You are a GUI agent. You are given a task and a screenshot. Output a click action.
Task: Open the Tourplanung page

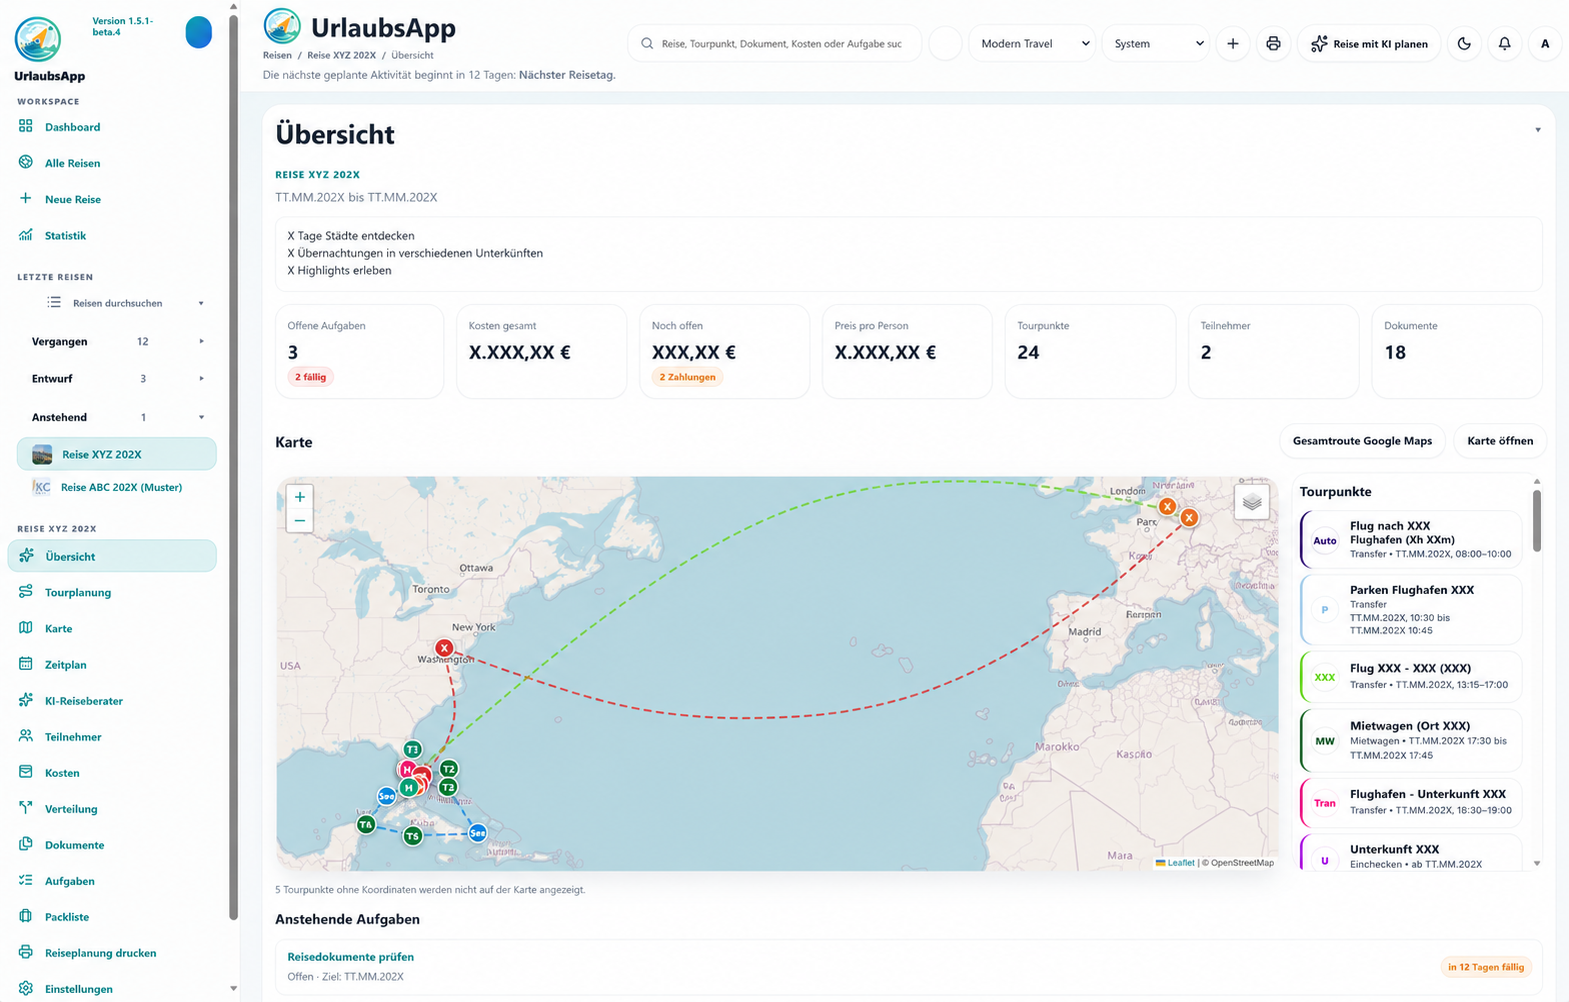click(112, 592)
